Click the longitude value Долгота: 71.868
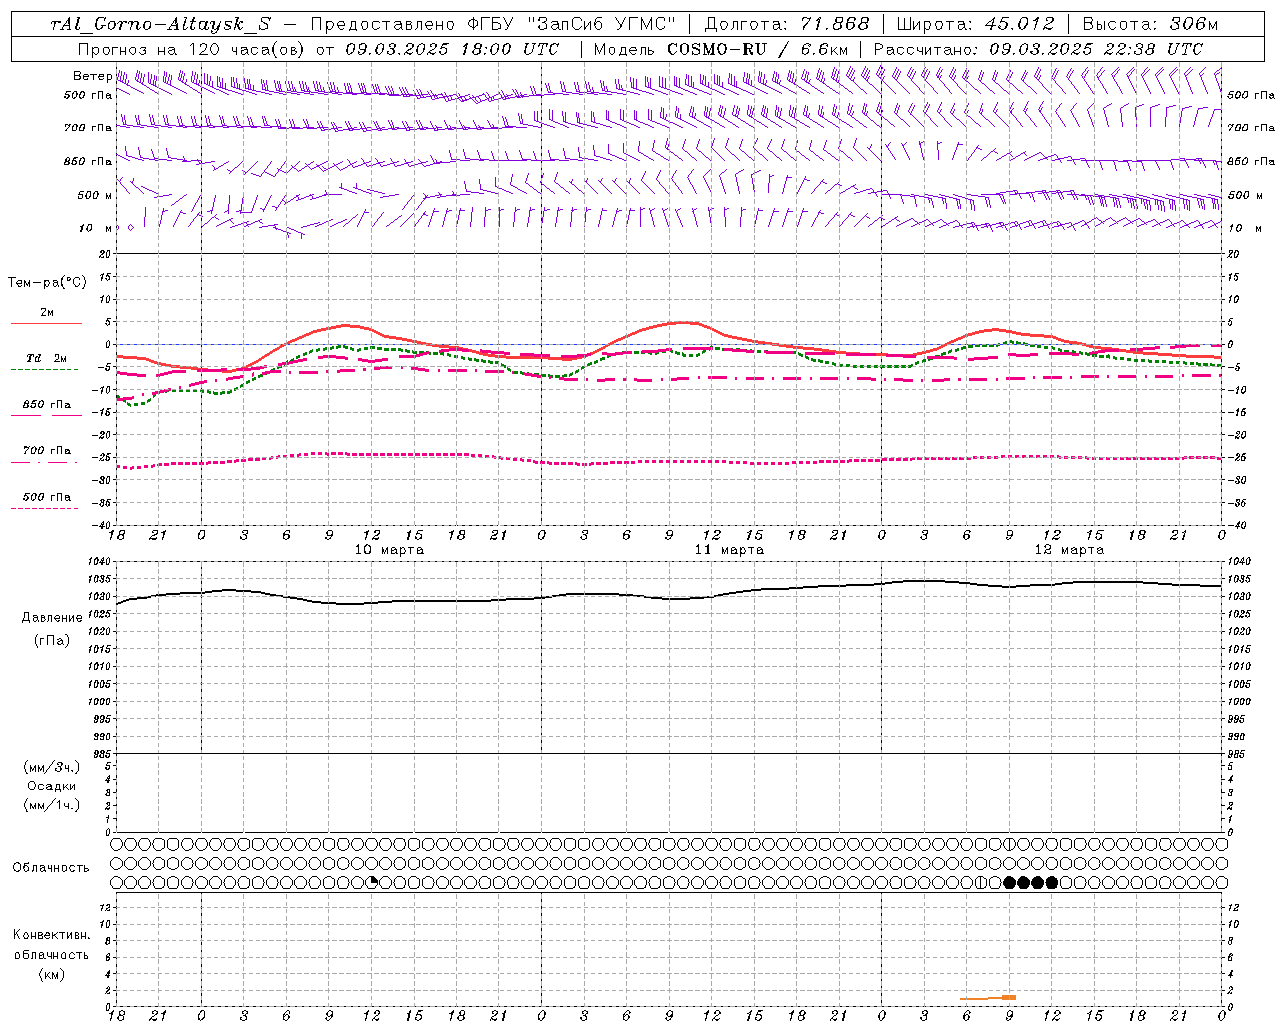This screenshot has height=1024, width=1280. click(x=787, y=24)
